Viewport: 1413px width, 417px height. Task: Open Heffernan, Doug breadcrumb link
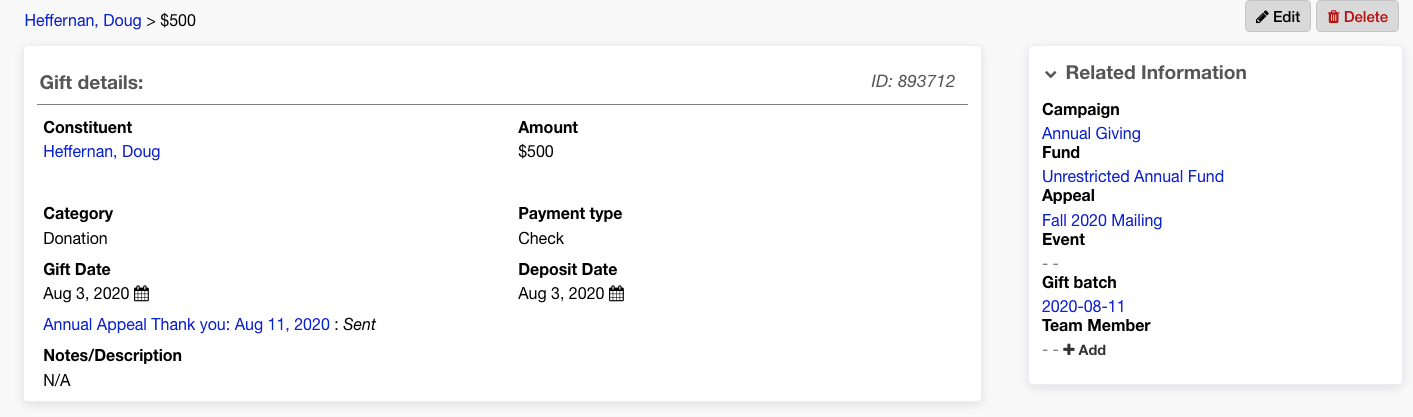click(83, 20)
